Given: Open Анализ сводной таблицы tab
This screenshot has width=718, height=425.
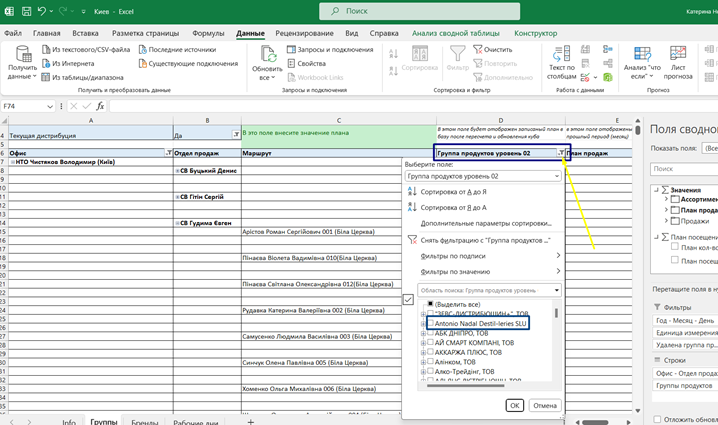Looking at the screenshot, I should tap(456, 33).
